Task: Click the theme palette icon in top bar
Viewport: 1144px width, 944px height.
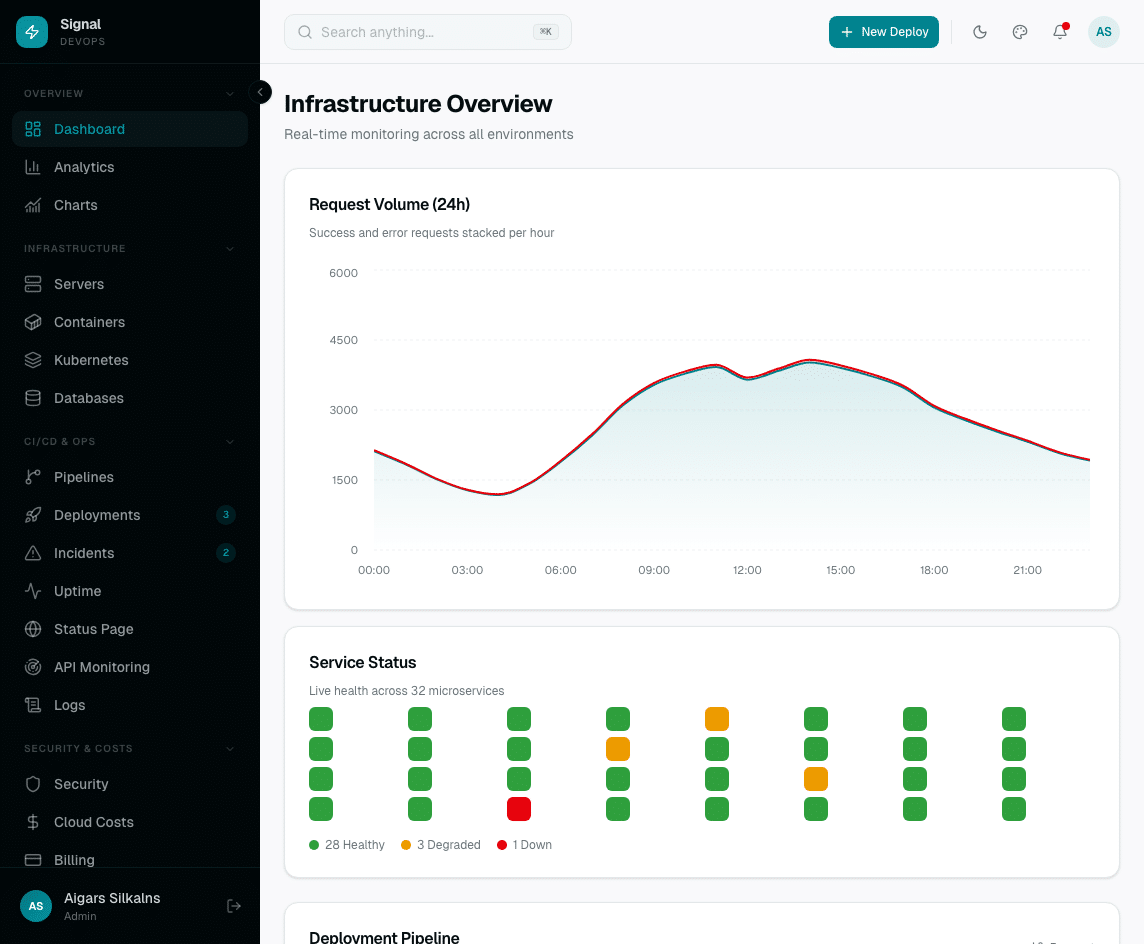Action: coord(1019,32)
